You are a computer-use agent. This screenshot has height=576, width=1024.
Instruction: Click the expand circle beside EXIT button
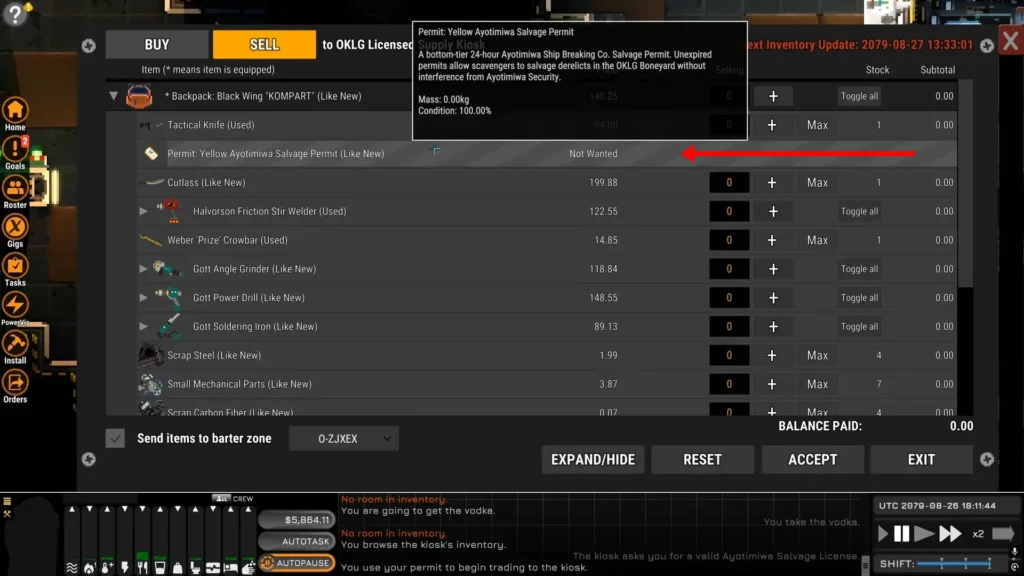point(987,460)
